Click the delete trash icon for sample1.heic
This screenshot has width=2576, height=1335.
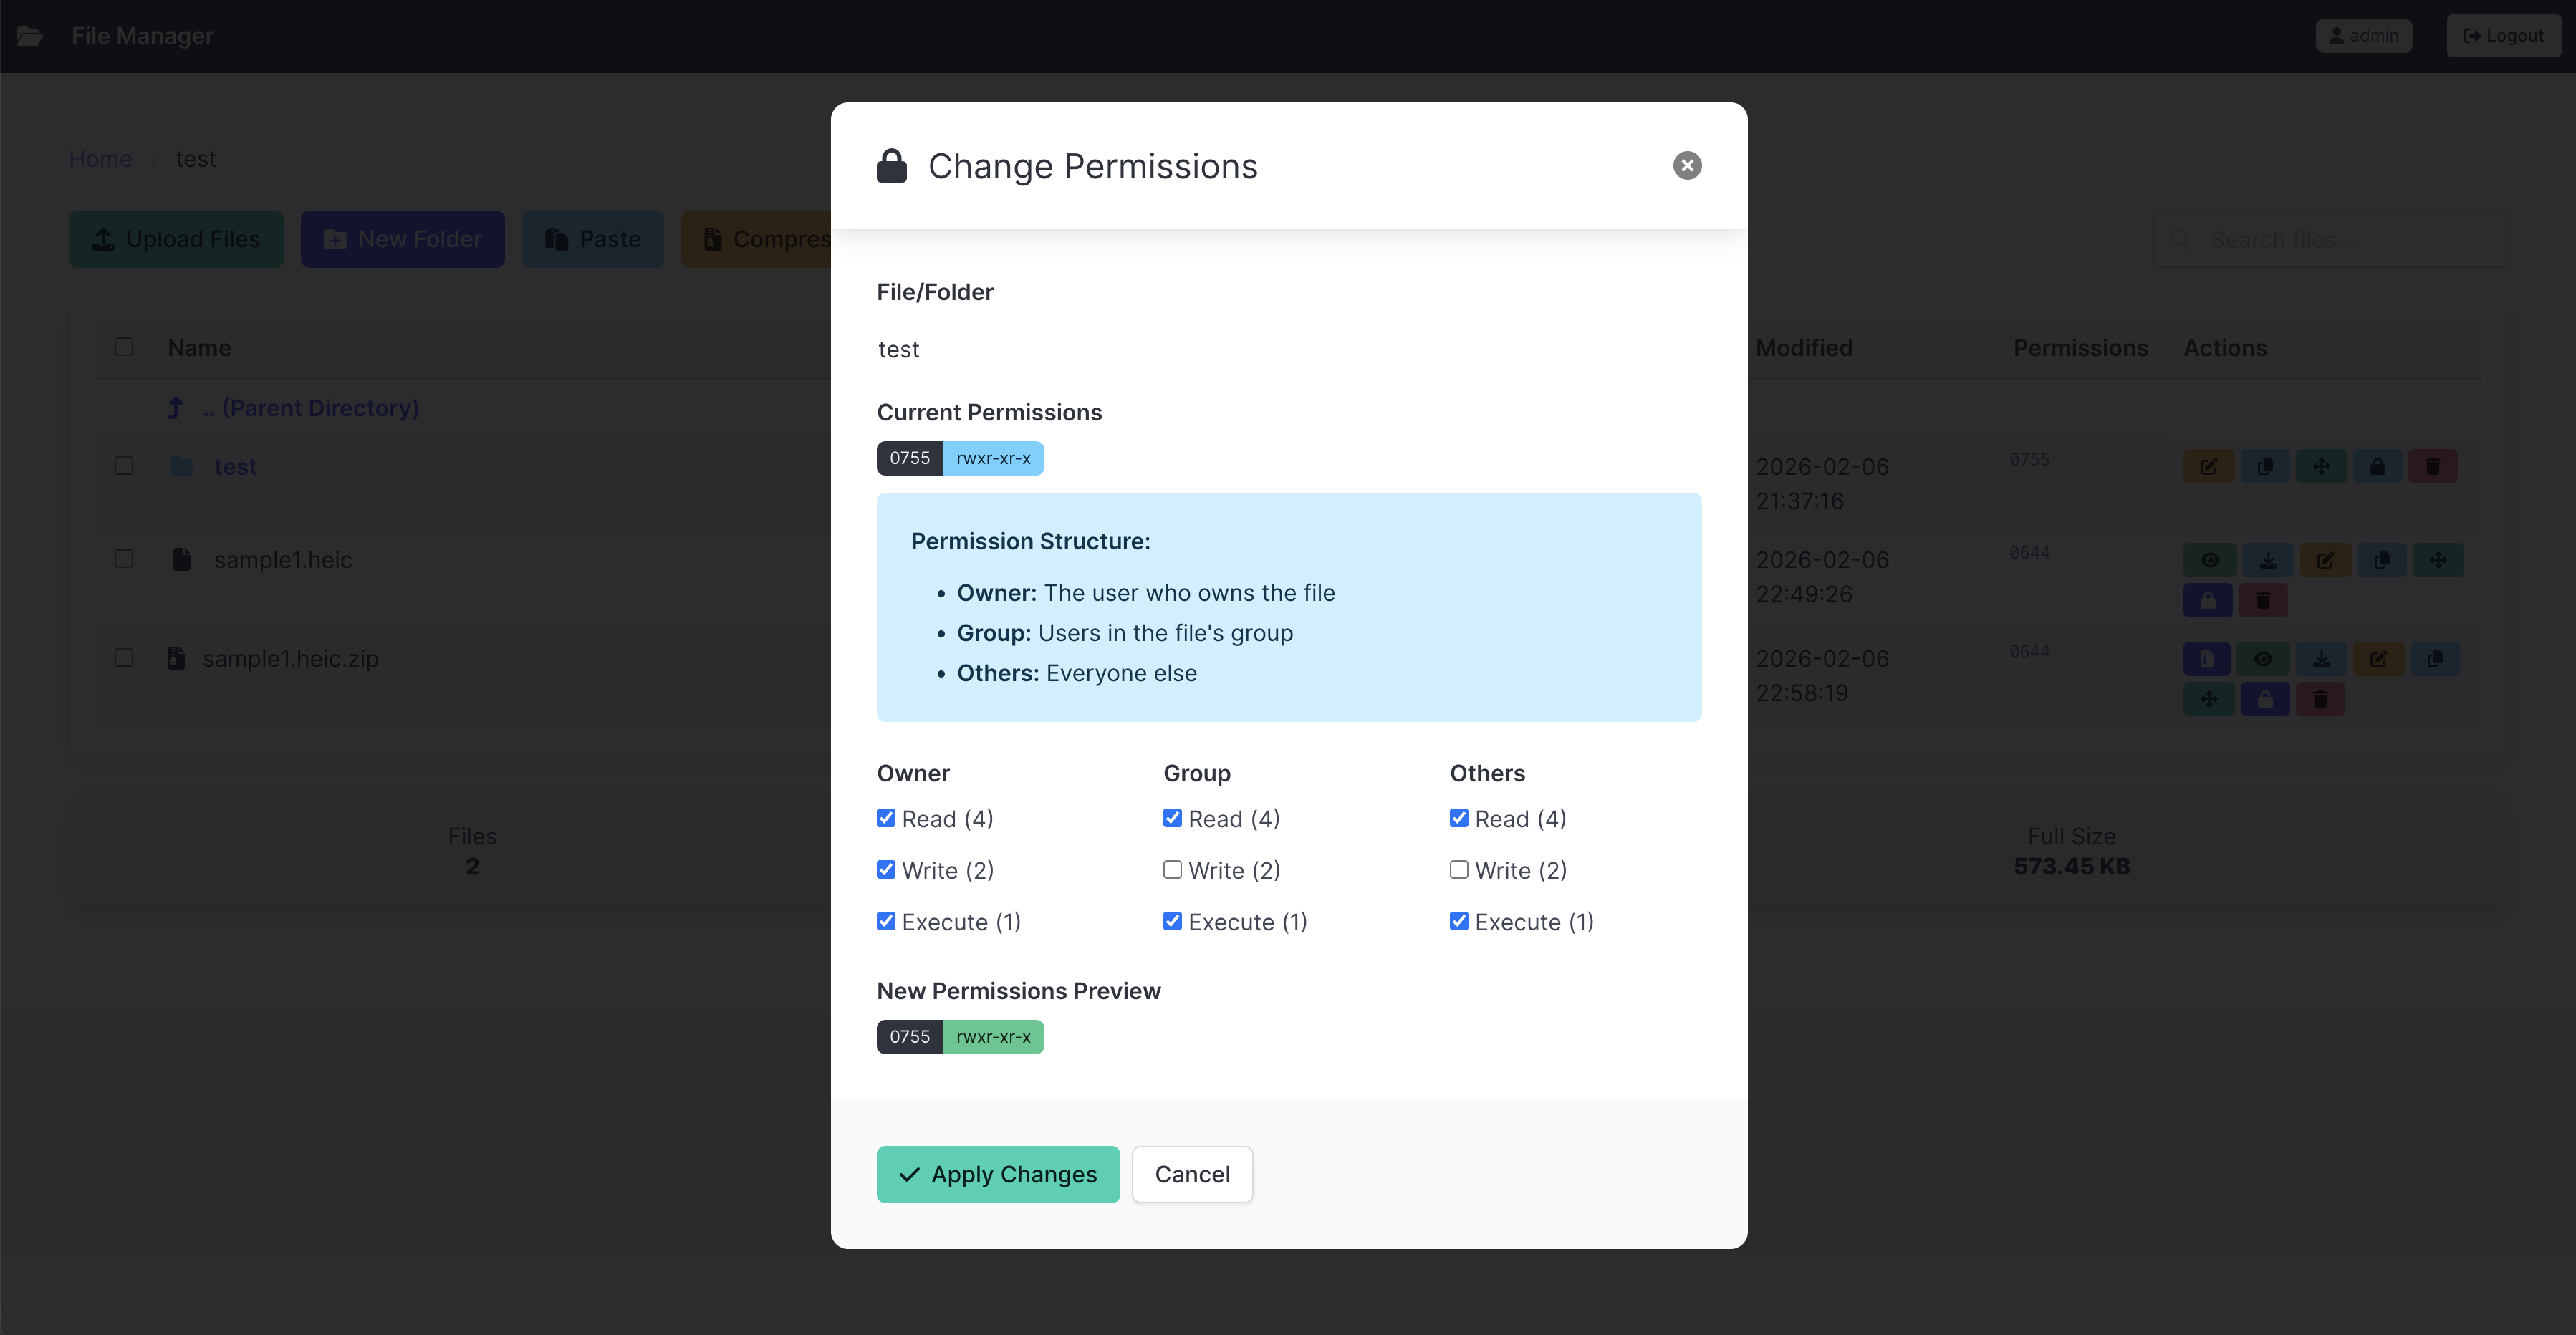pos(2264,600)
